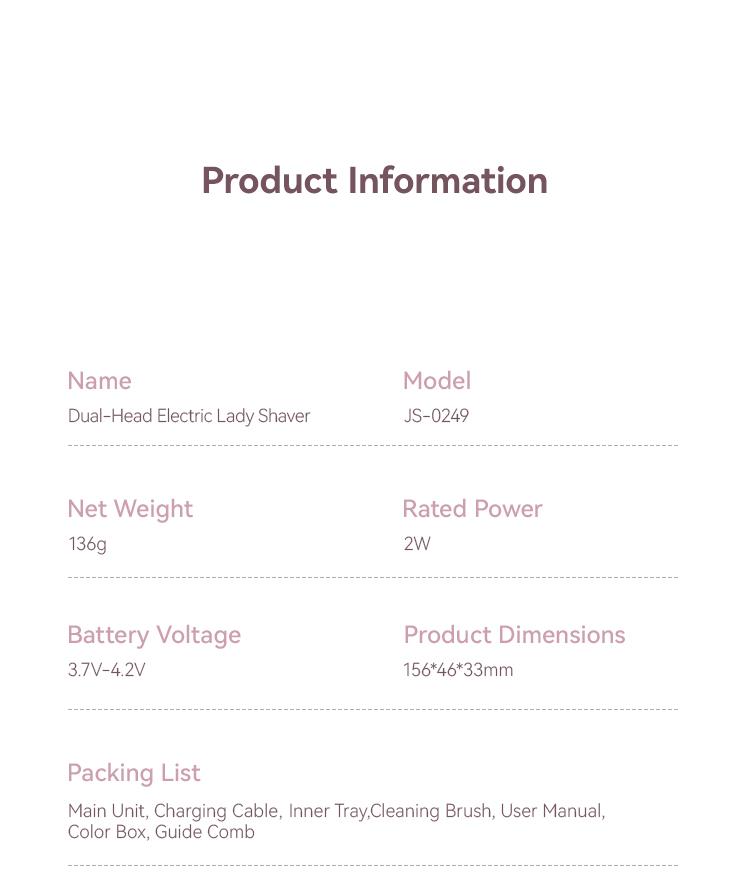Click the 2W power value
The width and height of the screenshot is (750, 881).
(x=417, y=544)
